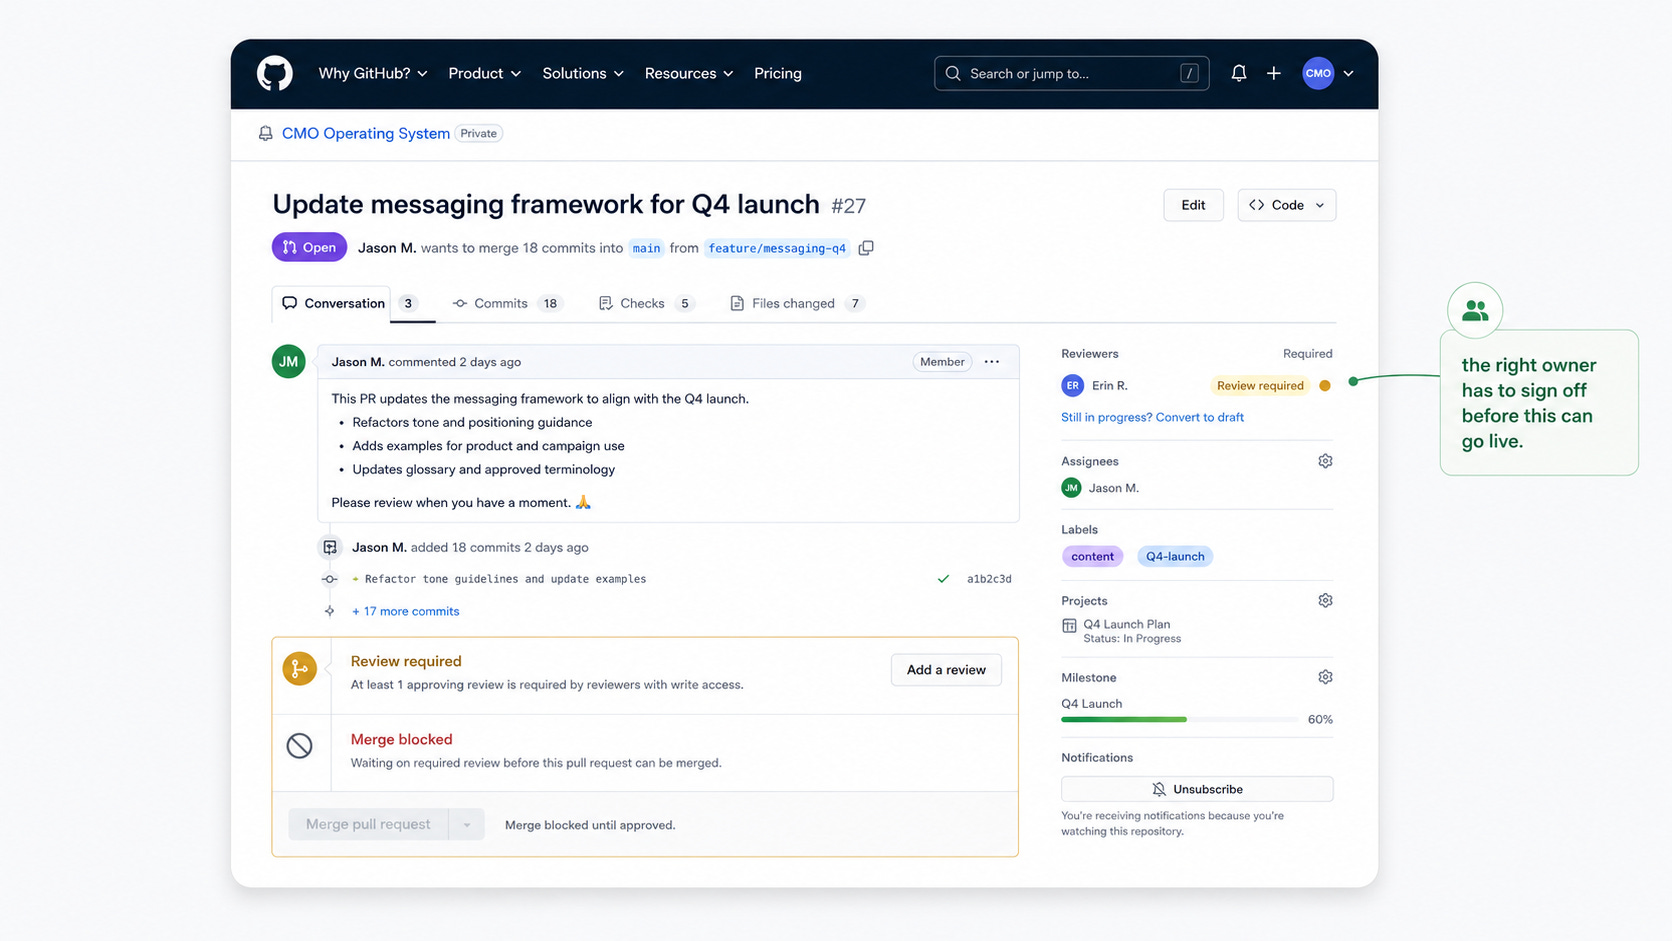This screenshot has width=1672, height=941.
Task: Open the Q4 Launch milestone link
Action: point(1091,703)
